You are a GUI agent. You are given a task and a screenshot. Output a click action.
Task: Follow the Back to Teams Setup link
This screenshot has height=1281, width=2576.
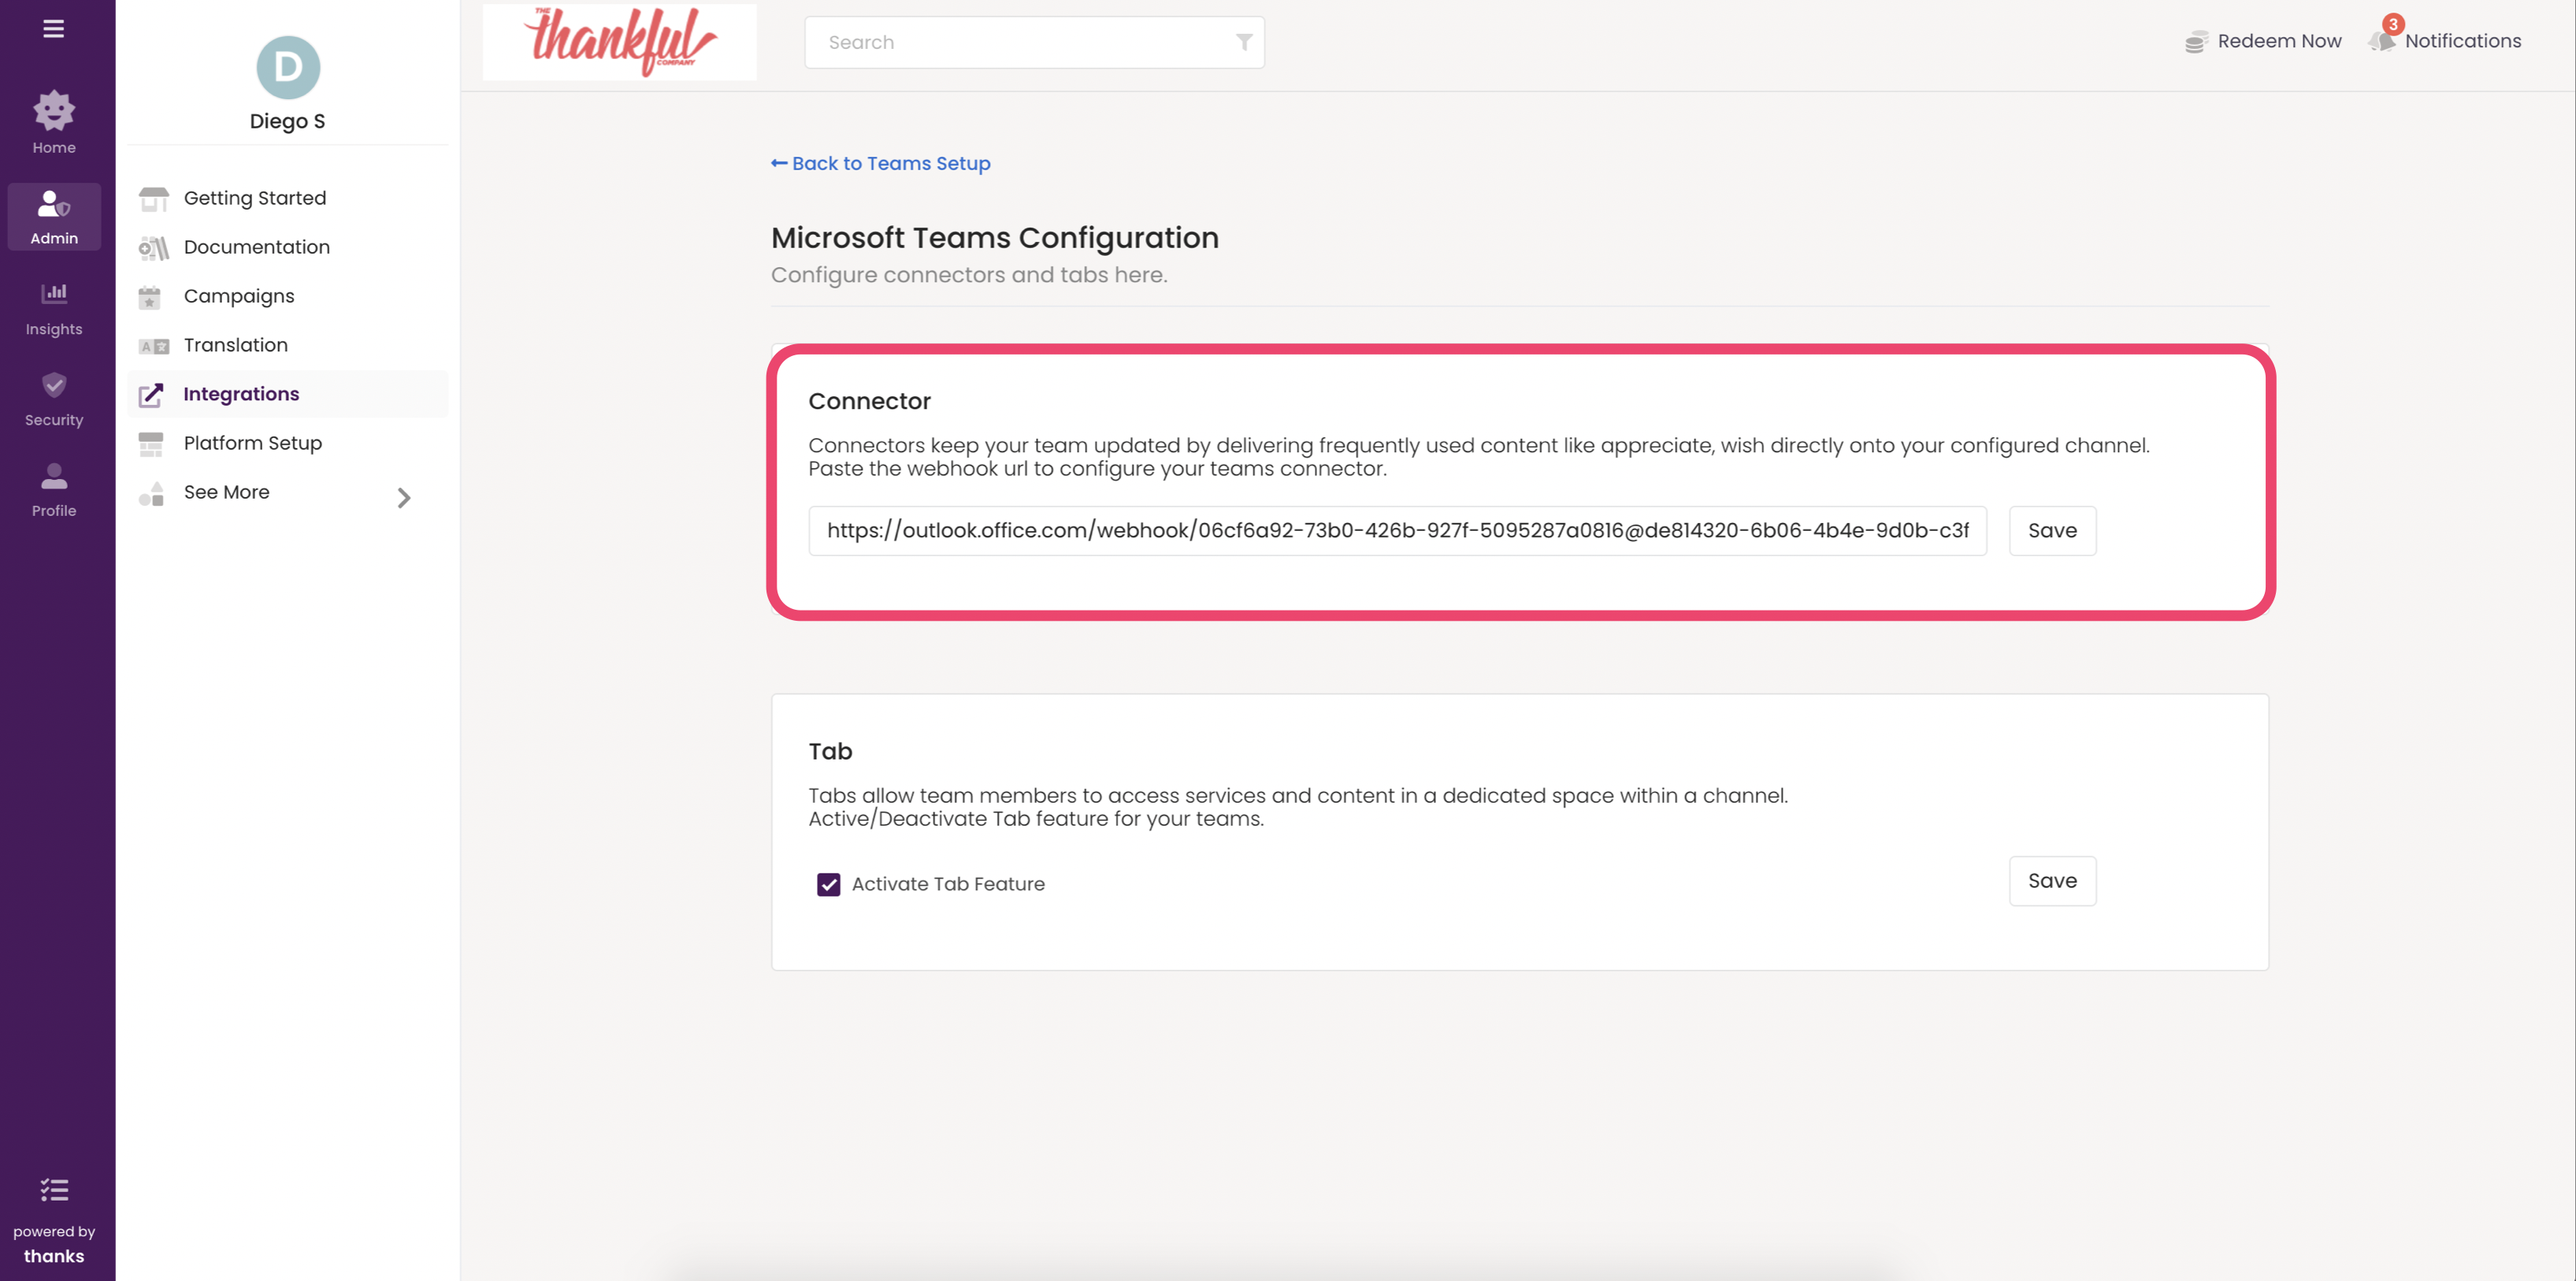(x=880, y=163)
